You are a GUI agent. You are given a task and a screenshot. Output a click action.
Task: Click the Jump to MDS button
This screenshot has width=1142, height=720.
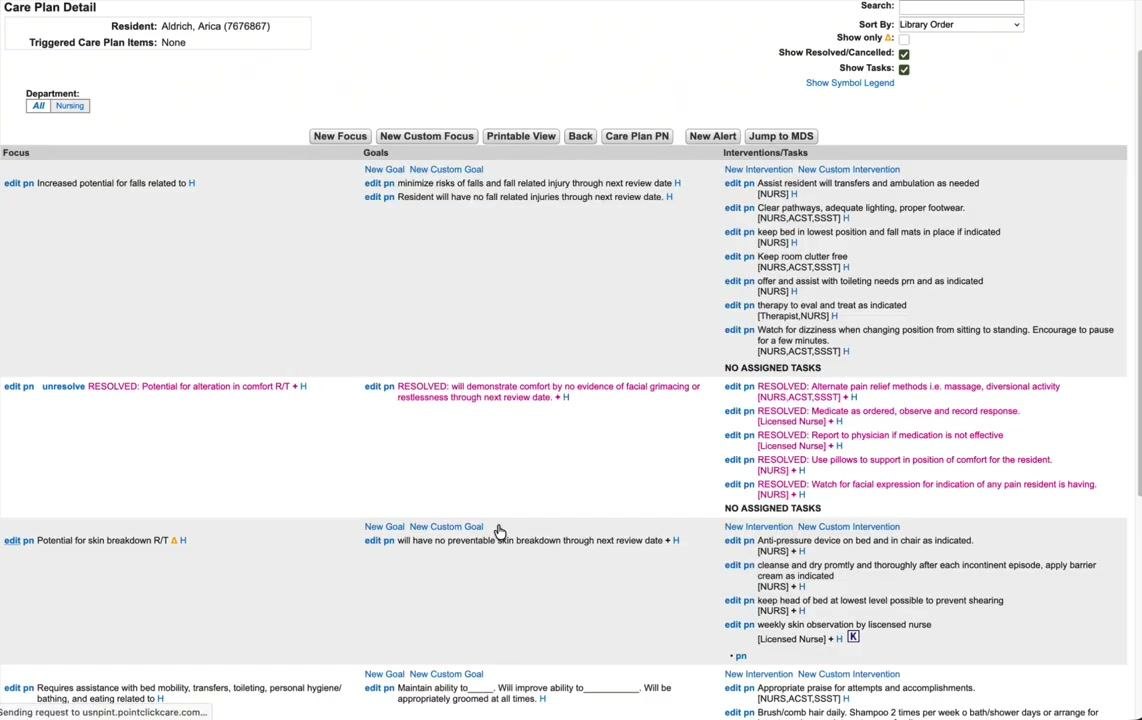(781, 136)
